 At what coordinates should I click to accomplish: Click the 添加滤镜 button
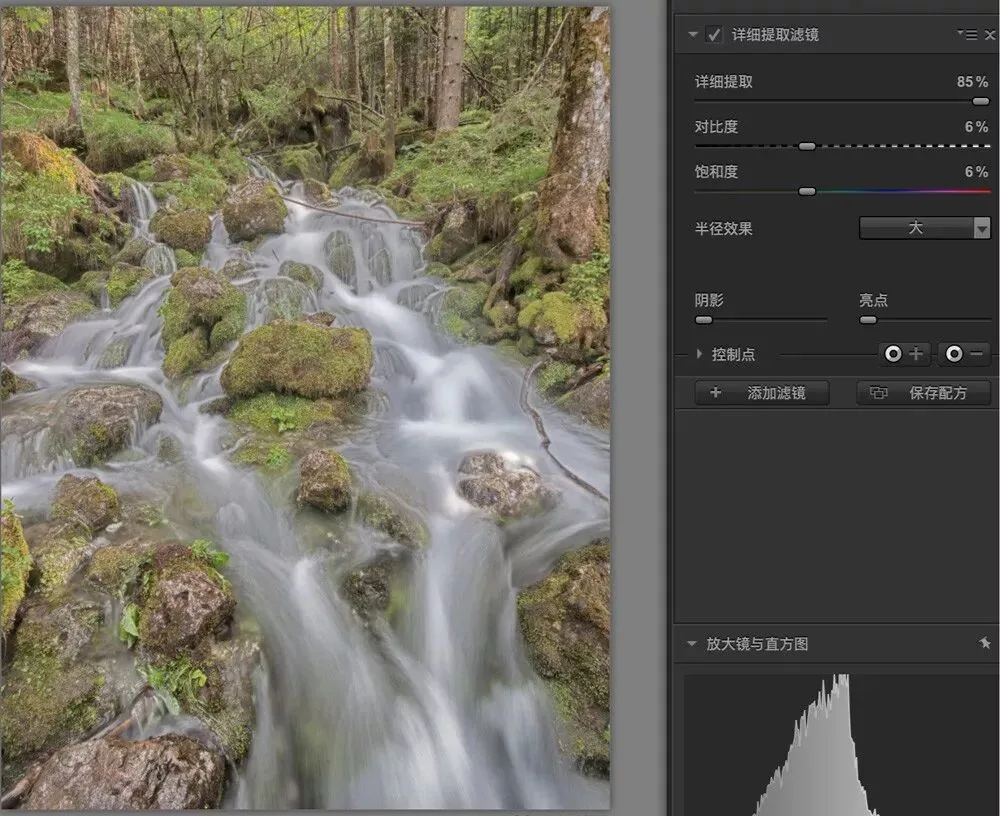coord(762,393)
